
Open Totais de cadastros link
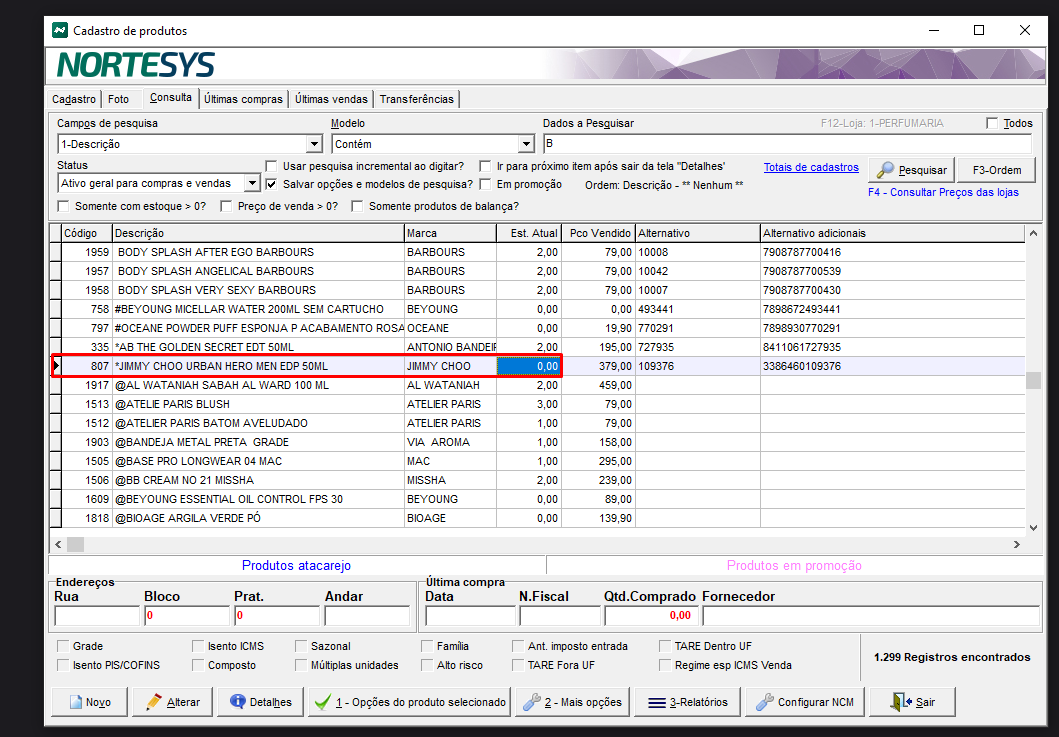pyautogui.click(x=811, y=167)
